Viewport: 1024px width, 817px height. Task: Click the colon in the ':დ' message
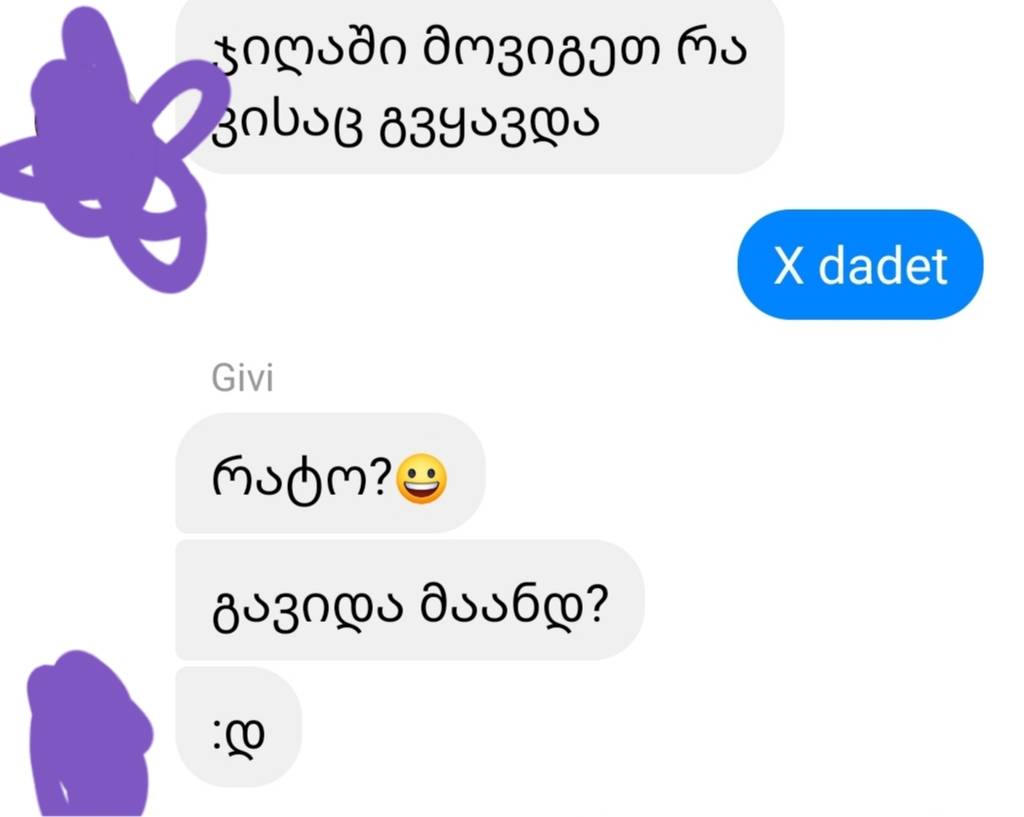[x=217, y=734]
